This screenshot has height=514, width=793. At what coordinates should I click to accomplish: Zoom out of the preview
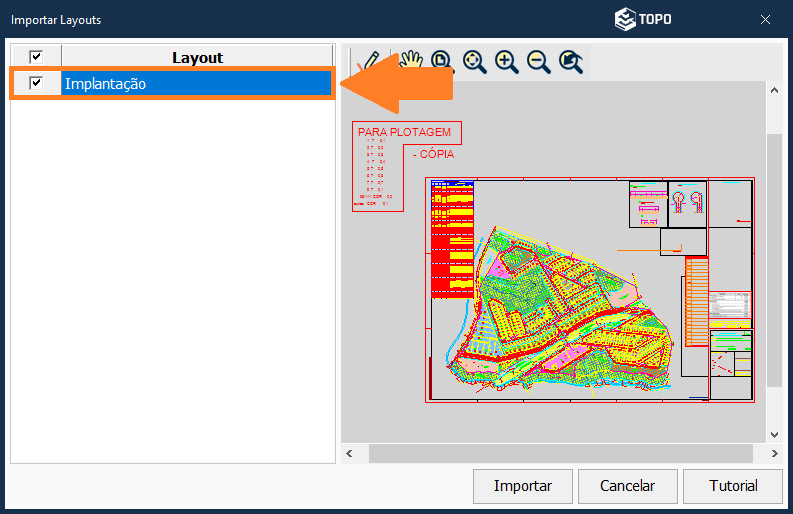[538, 62]
